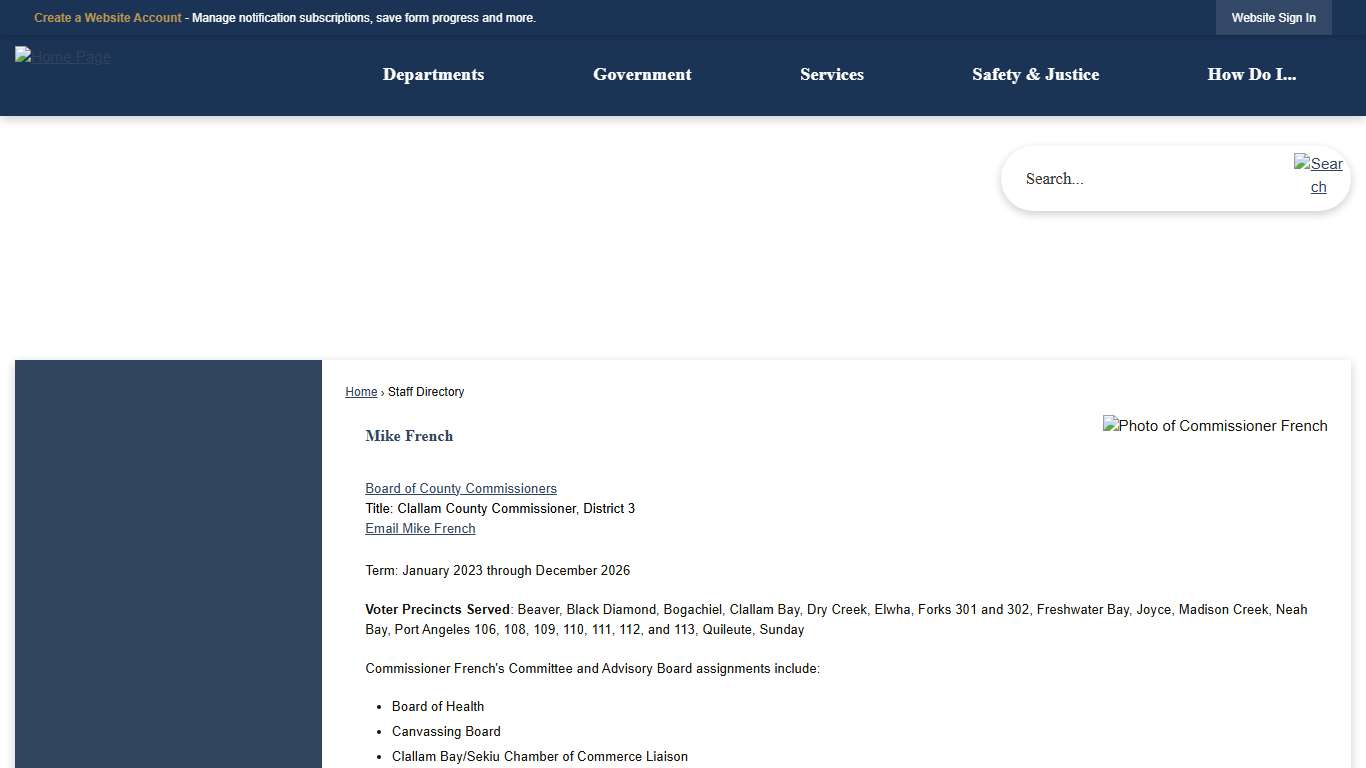Select Create a Website Account
This screenshot has width=1366, height=768.
tap(107, 17)
